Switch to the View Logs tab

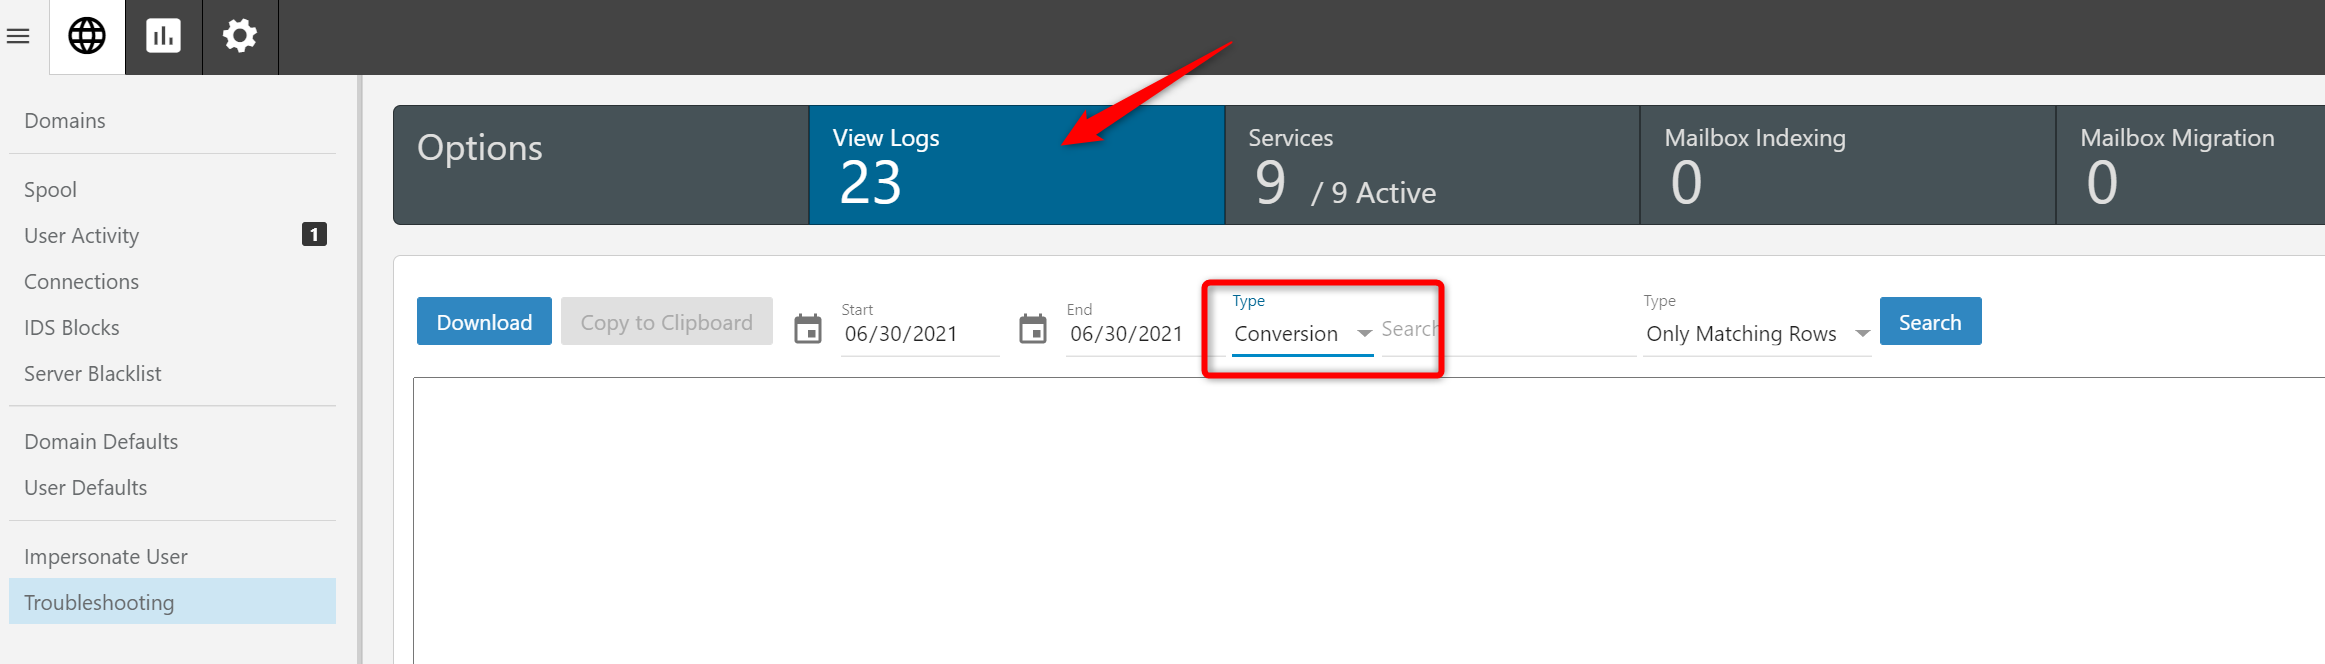tap(1016, 165)
